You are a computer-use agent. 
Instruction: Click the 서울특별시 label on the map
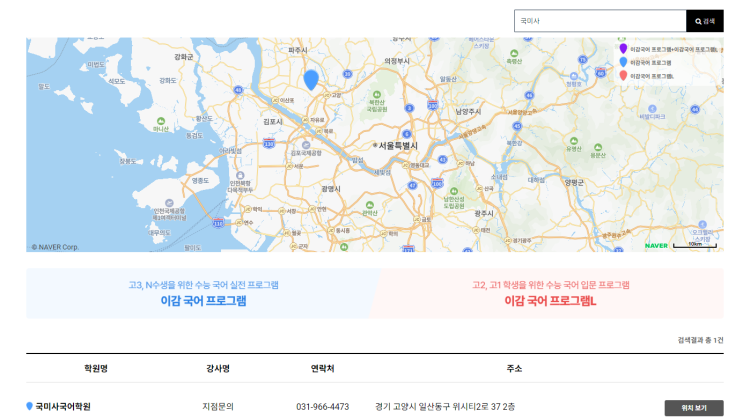(398, 146)
